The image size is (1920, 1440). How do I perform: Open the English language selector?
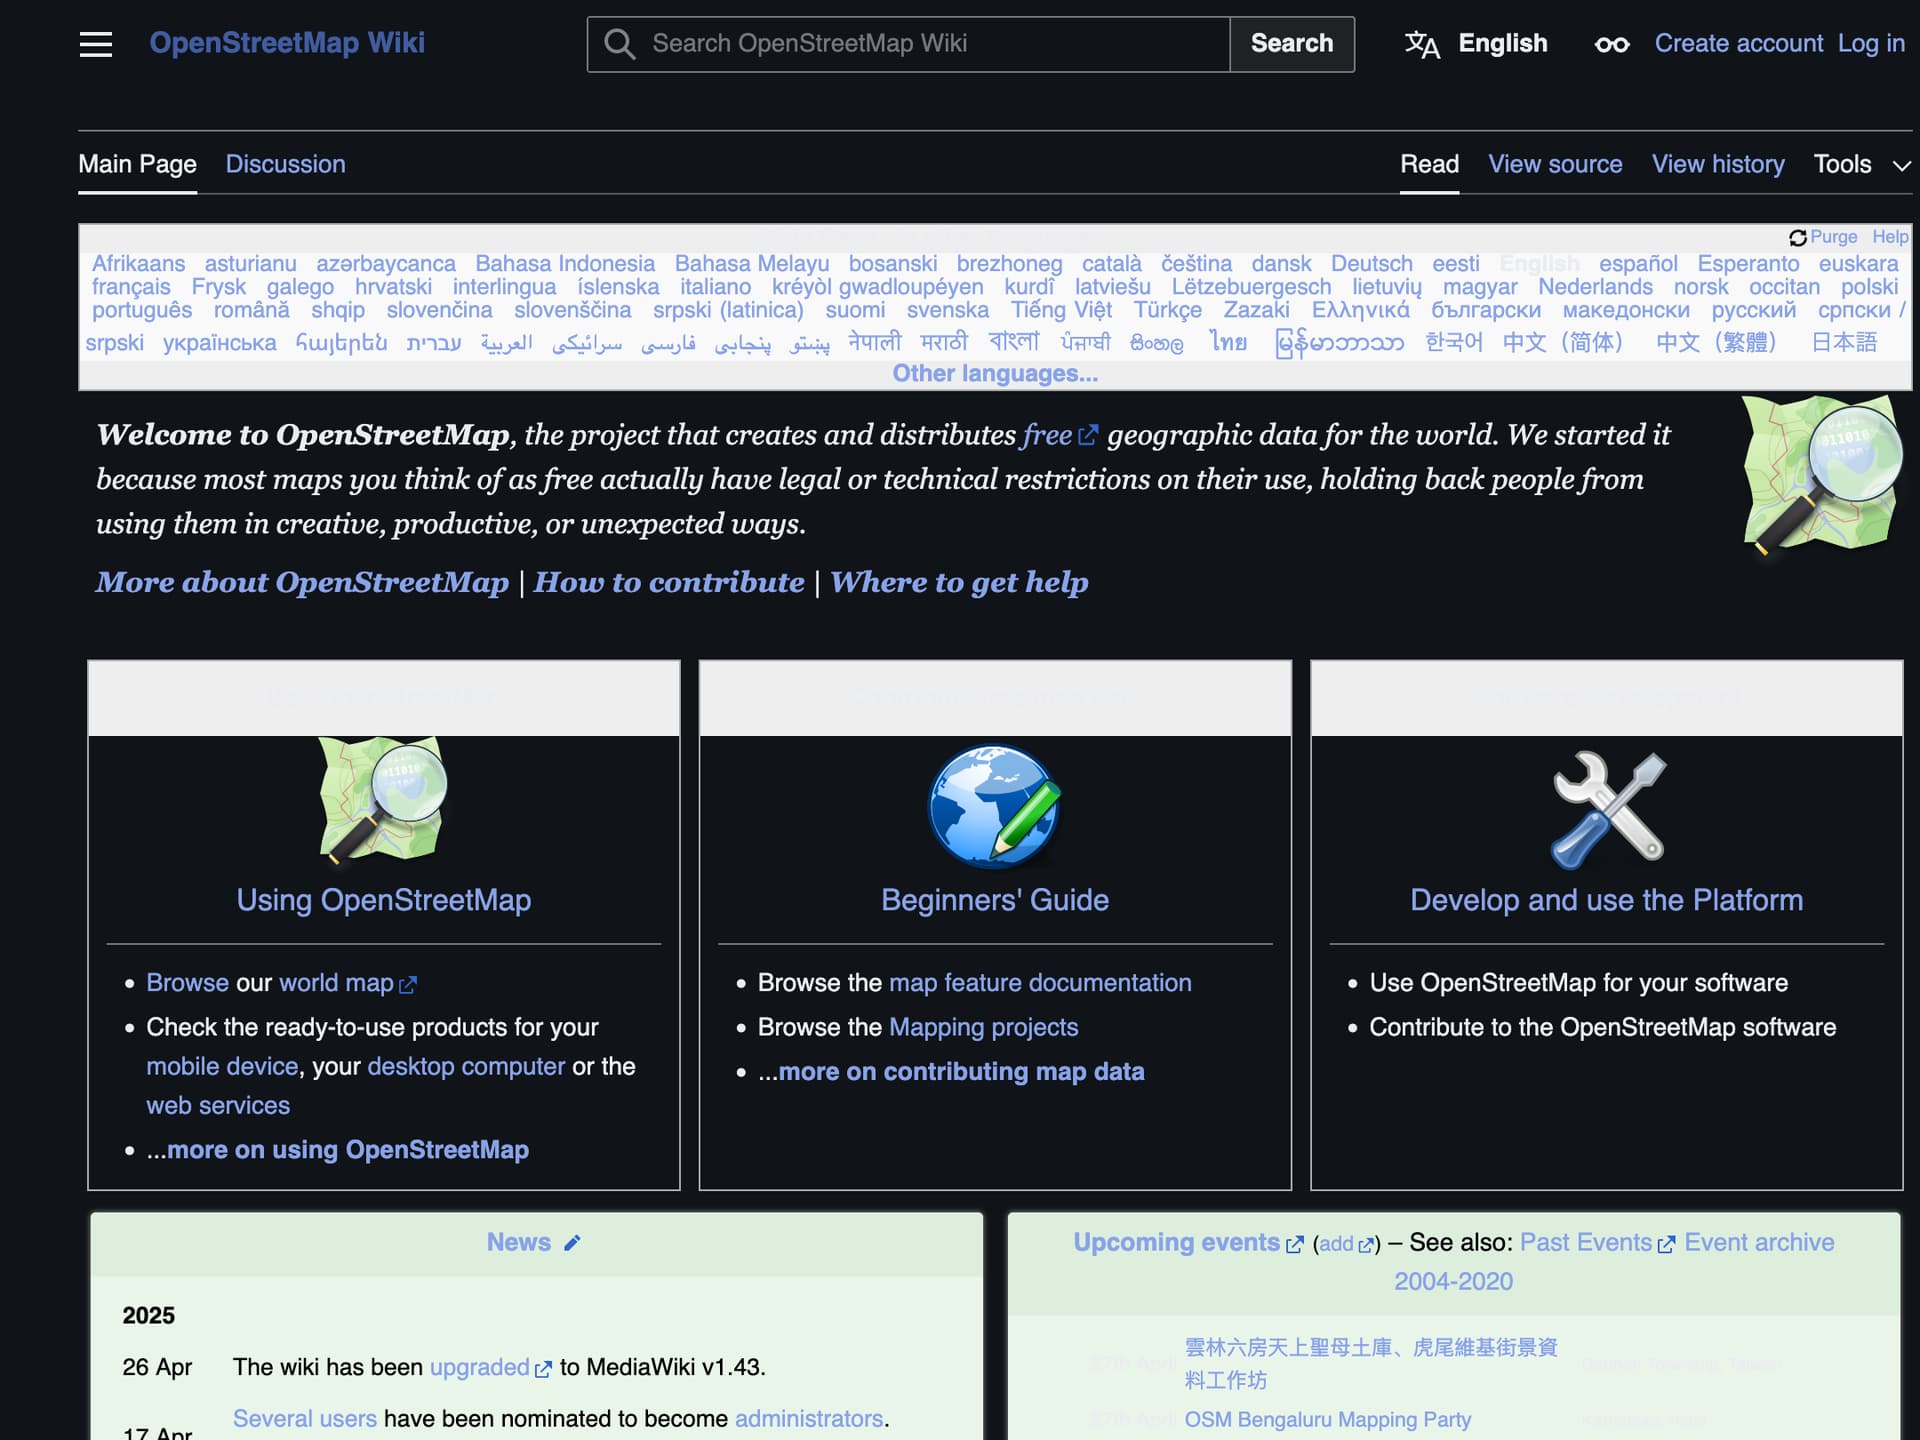[1476, 44]
